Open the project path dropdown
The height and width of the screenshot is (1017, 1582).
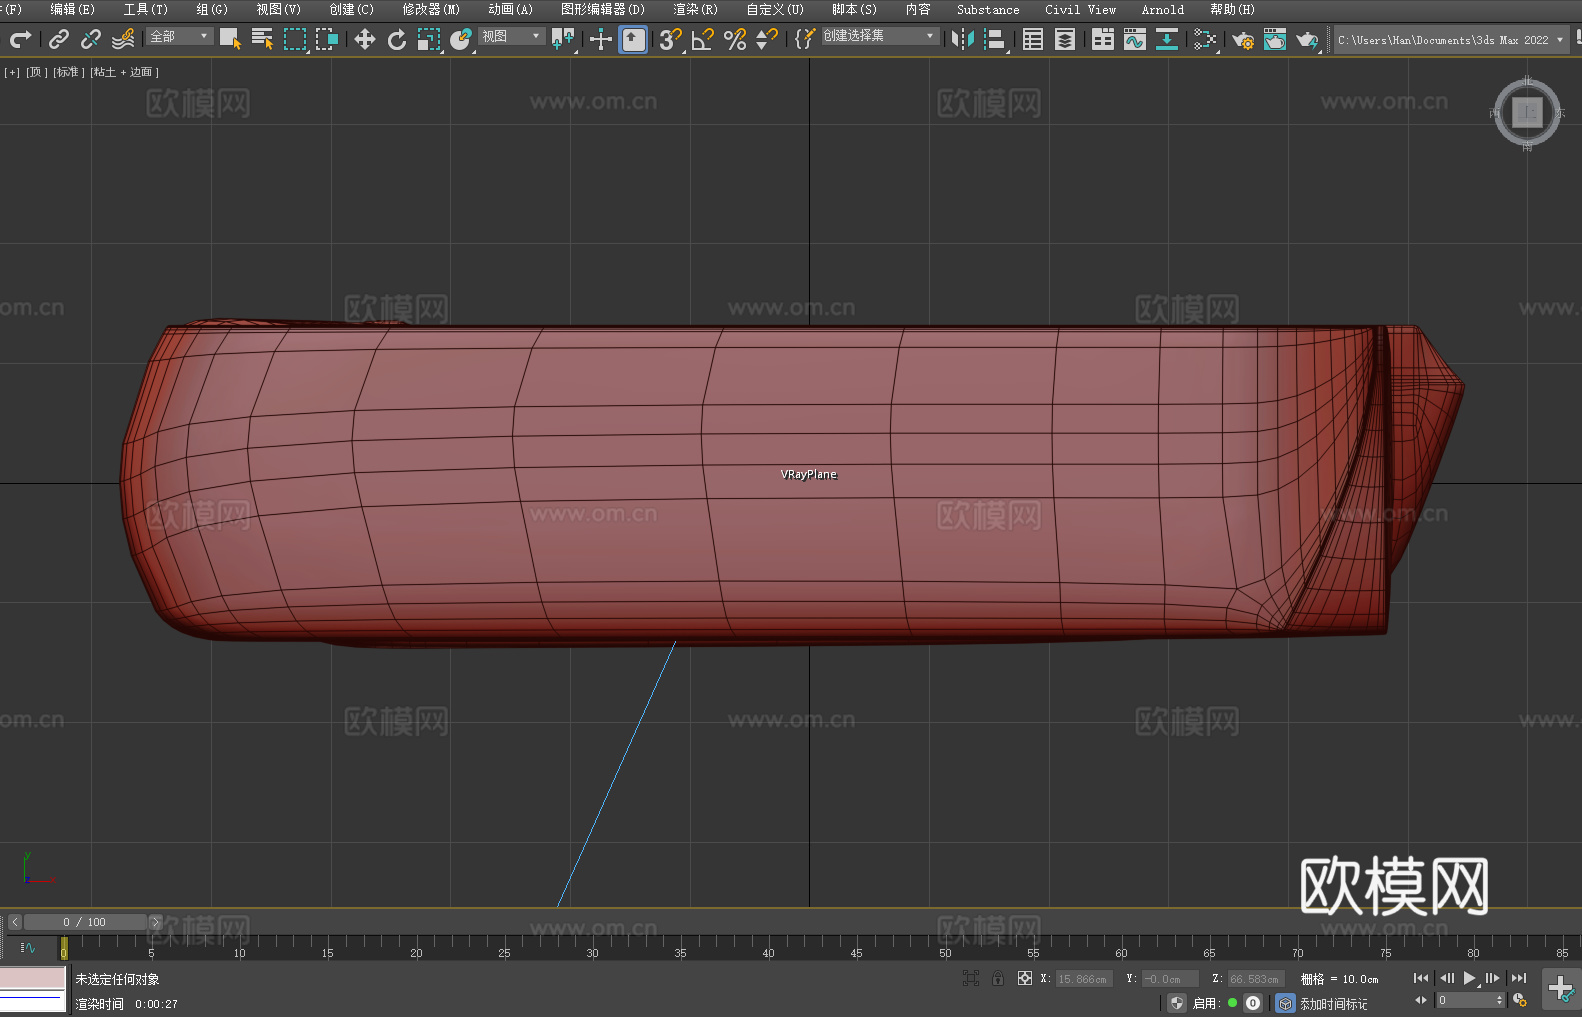(1451, 40)
